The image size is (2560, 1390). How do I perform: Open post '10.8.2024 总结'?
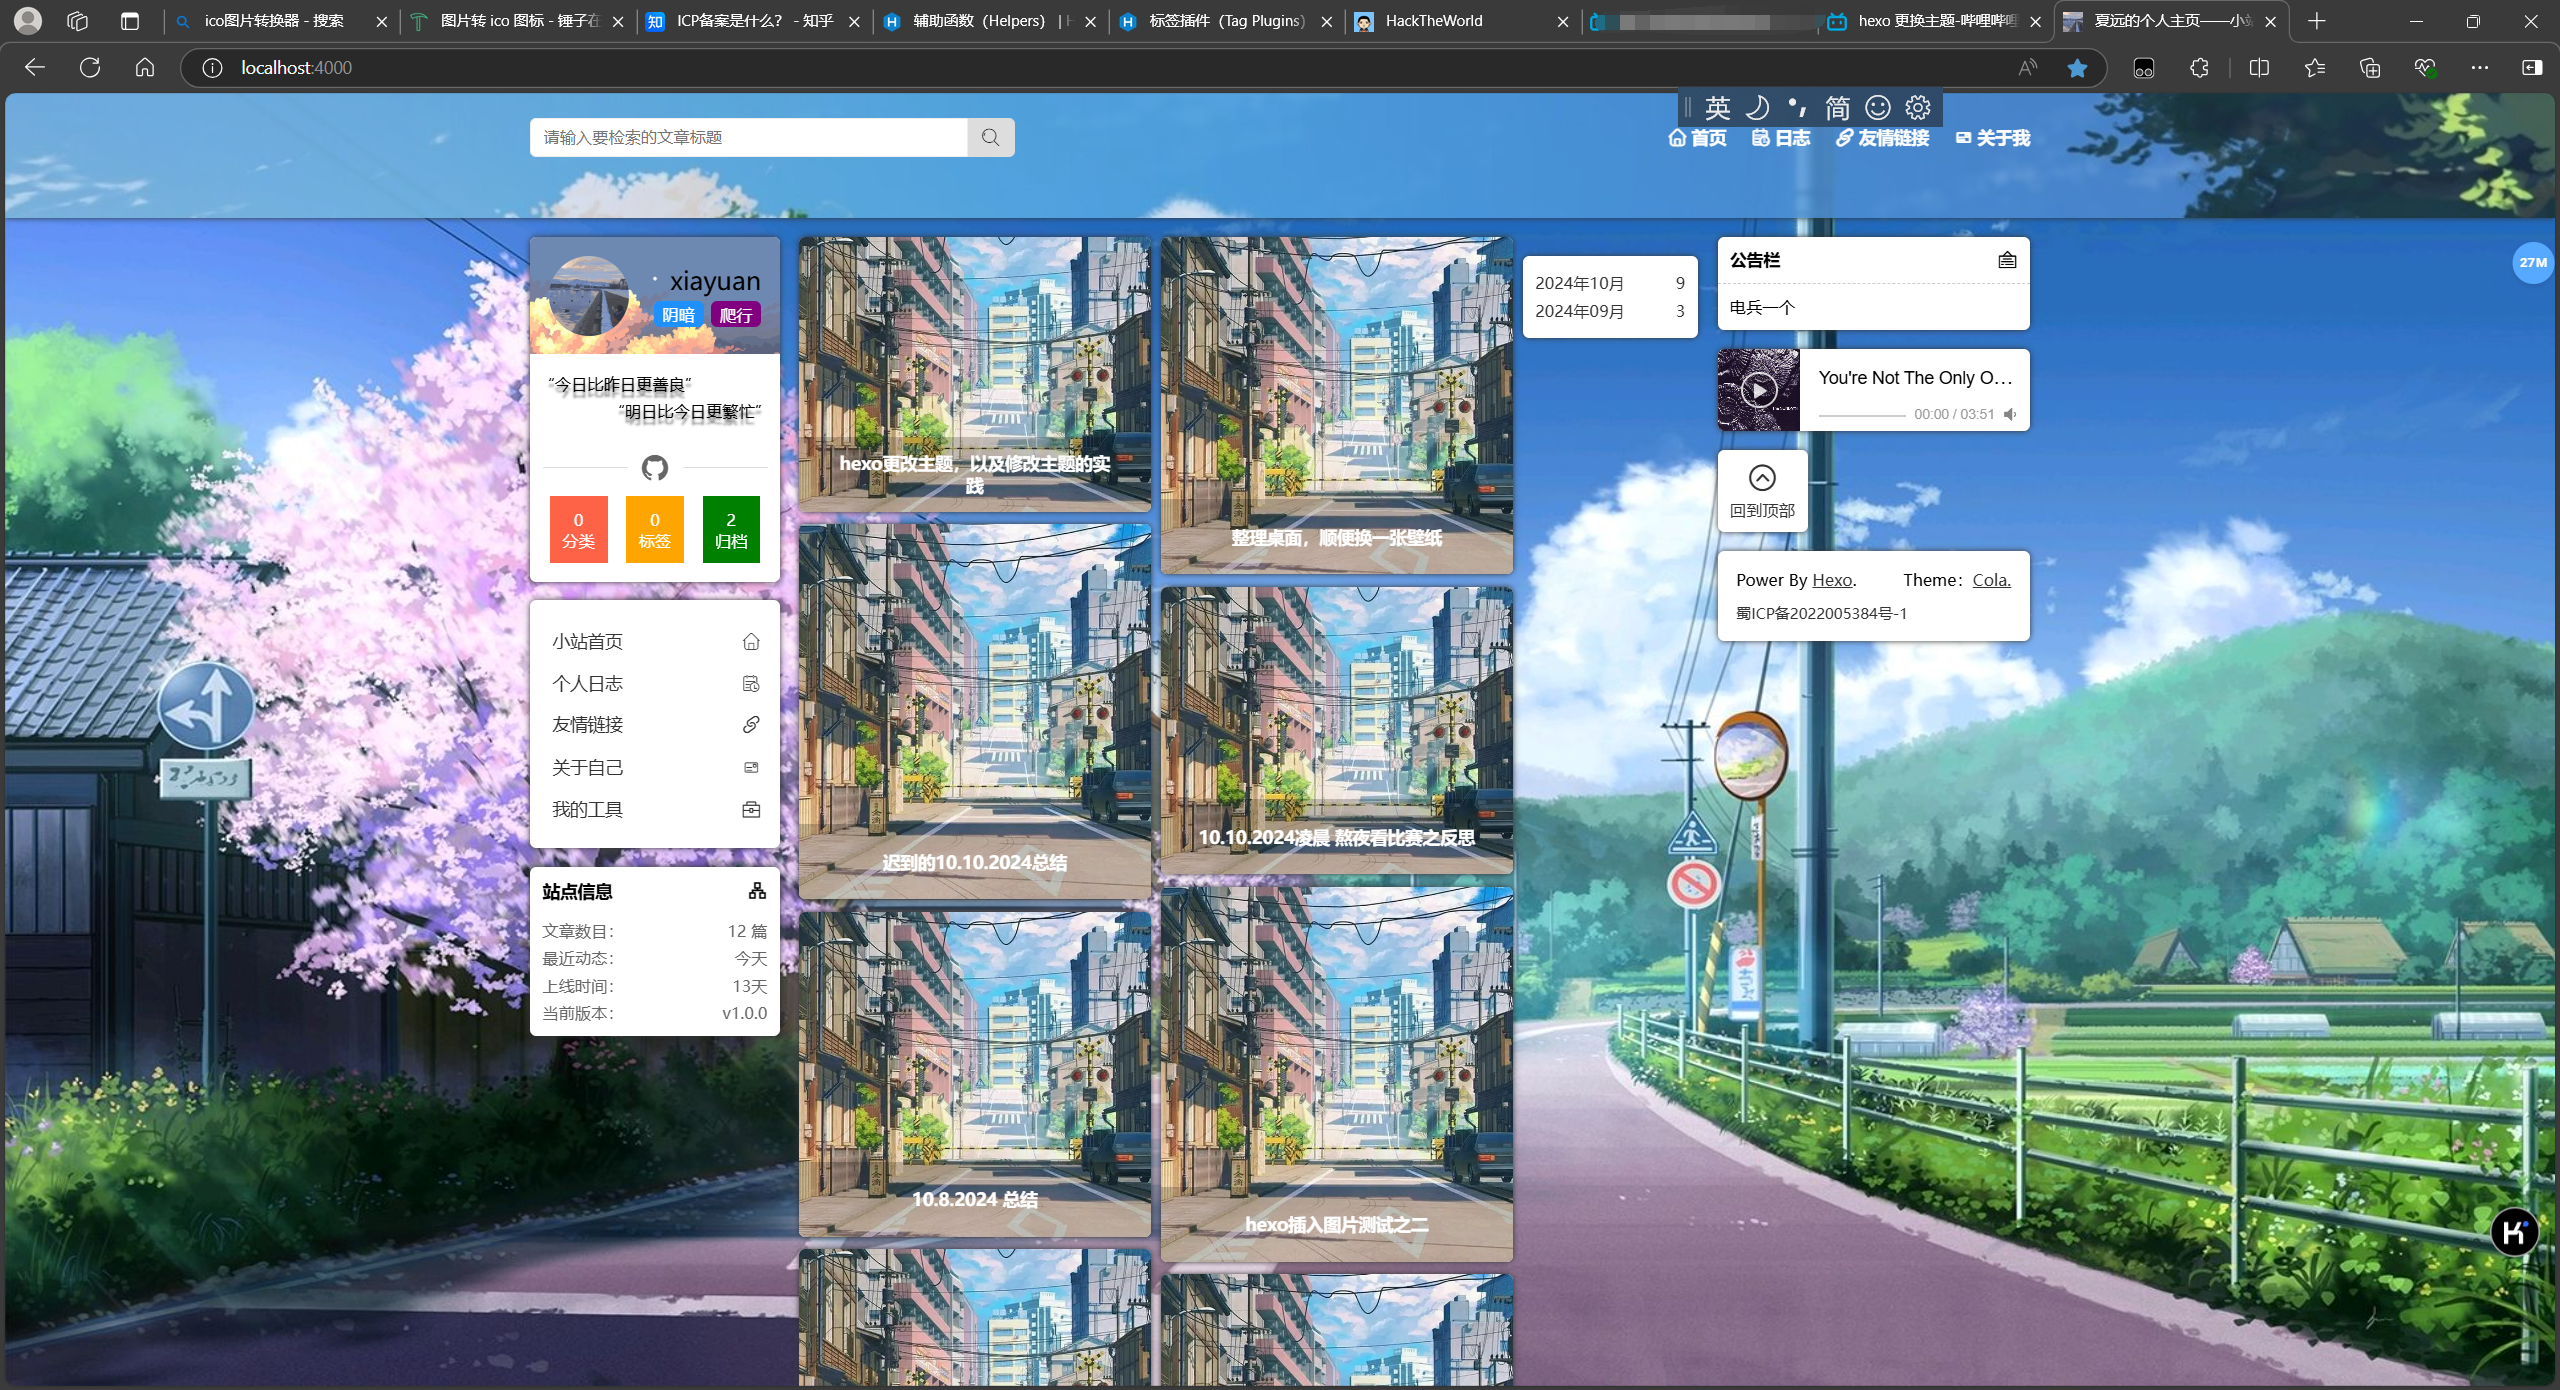tap(975, 1074)
